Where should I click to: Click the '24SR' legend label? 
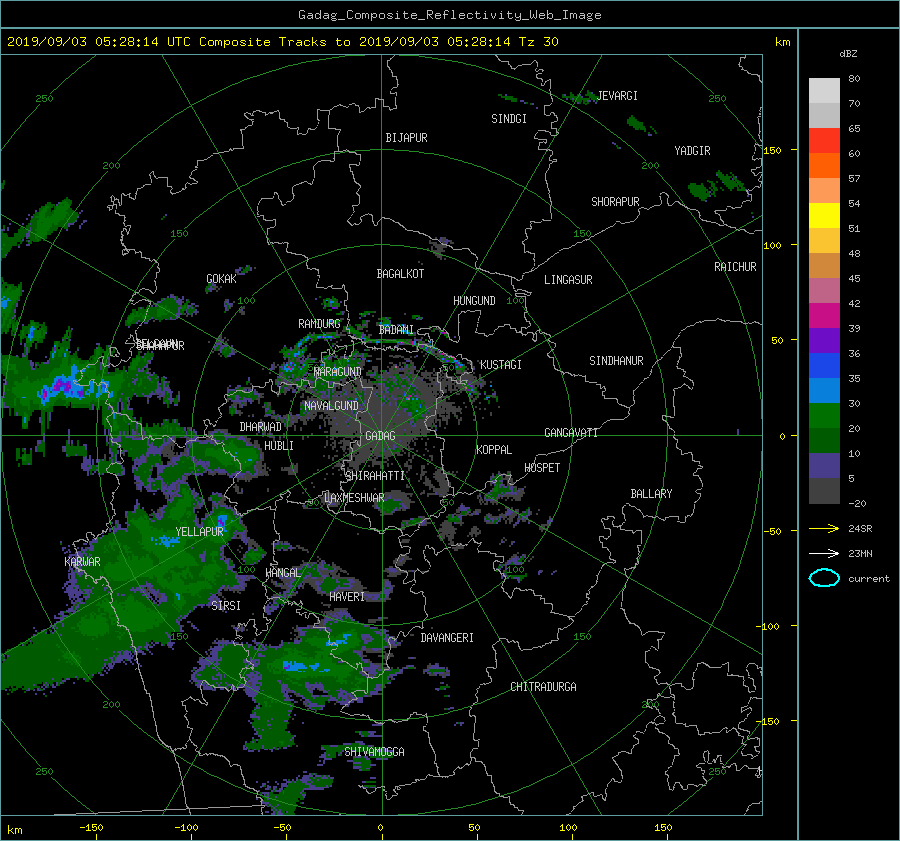[860, 528]
